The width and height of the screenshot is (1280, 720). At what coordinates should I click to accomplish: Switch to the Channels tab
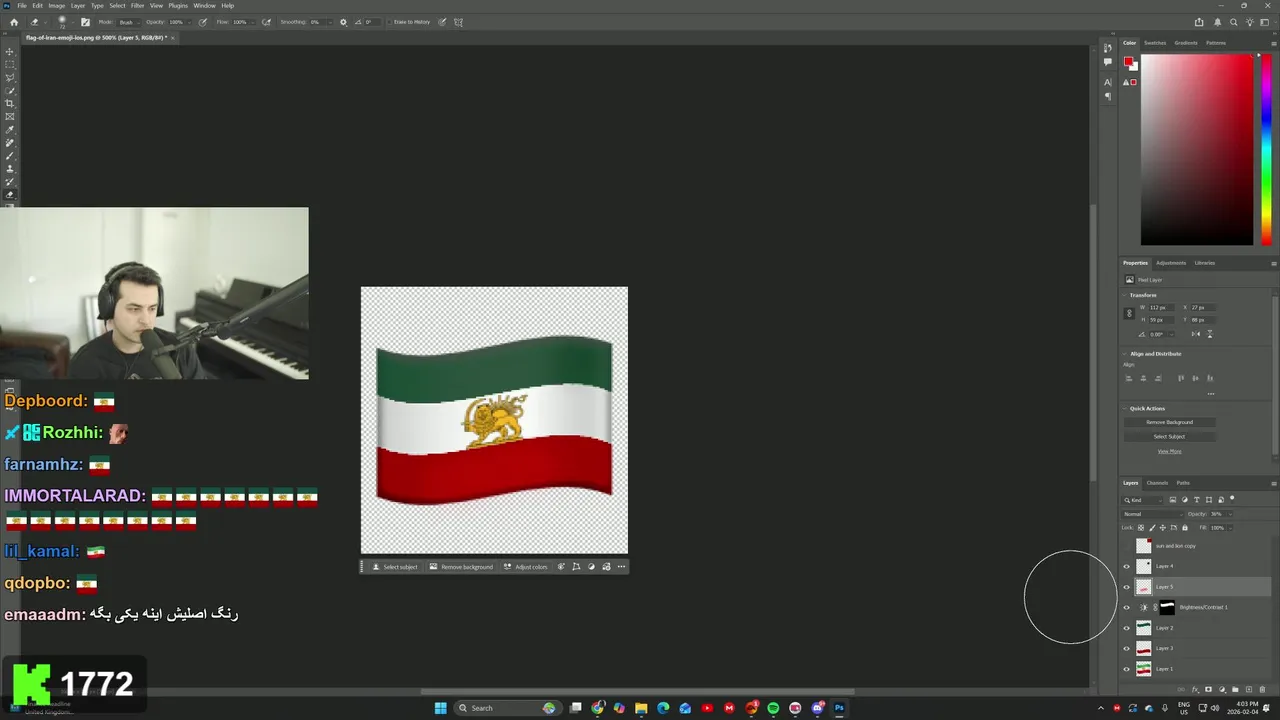click(x=1157, y=483)
